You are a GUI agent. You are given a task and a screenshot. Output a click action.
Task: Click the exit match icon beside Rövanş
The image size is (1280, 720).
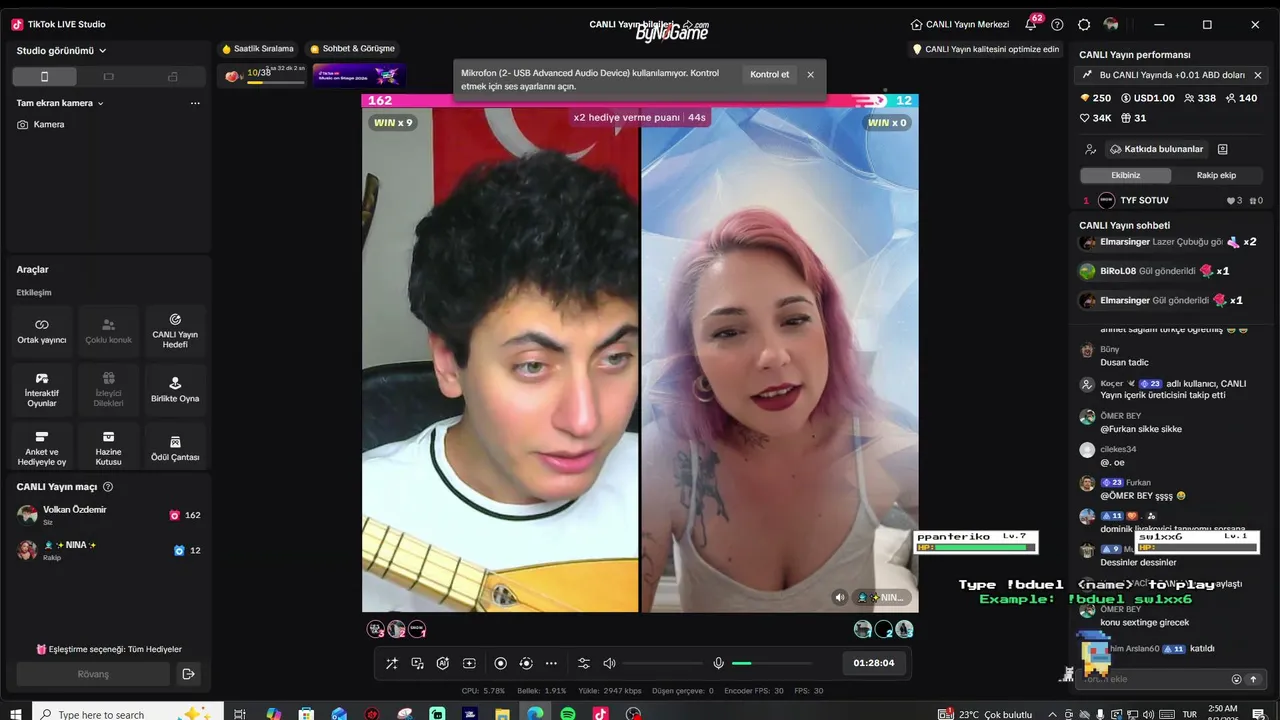click(188, 674)
